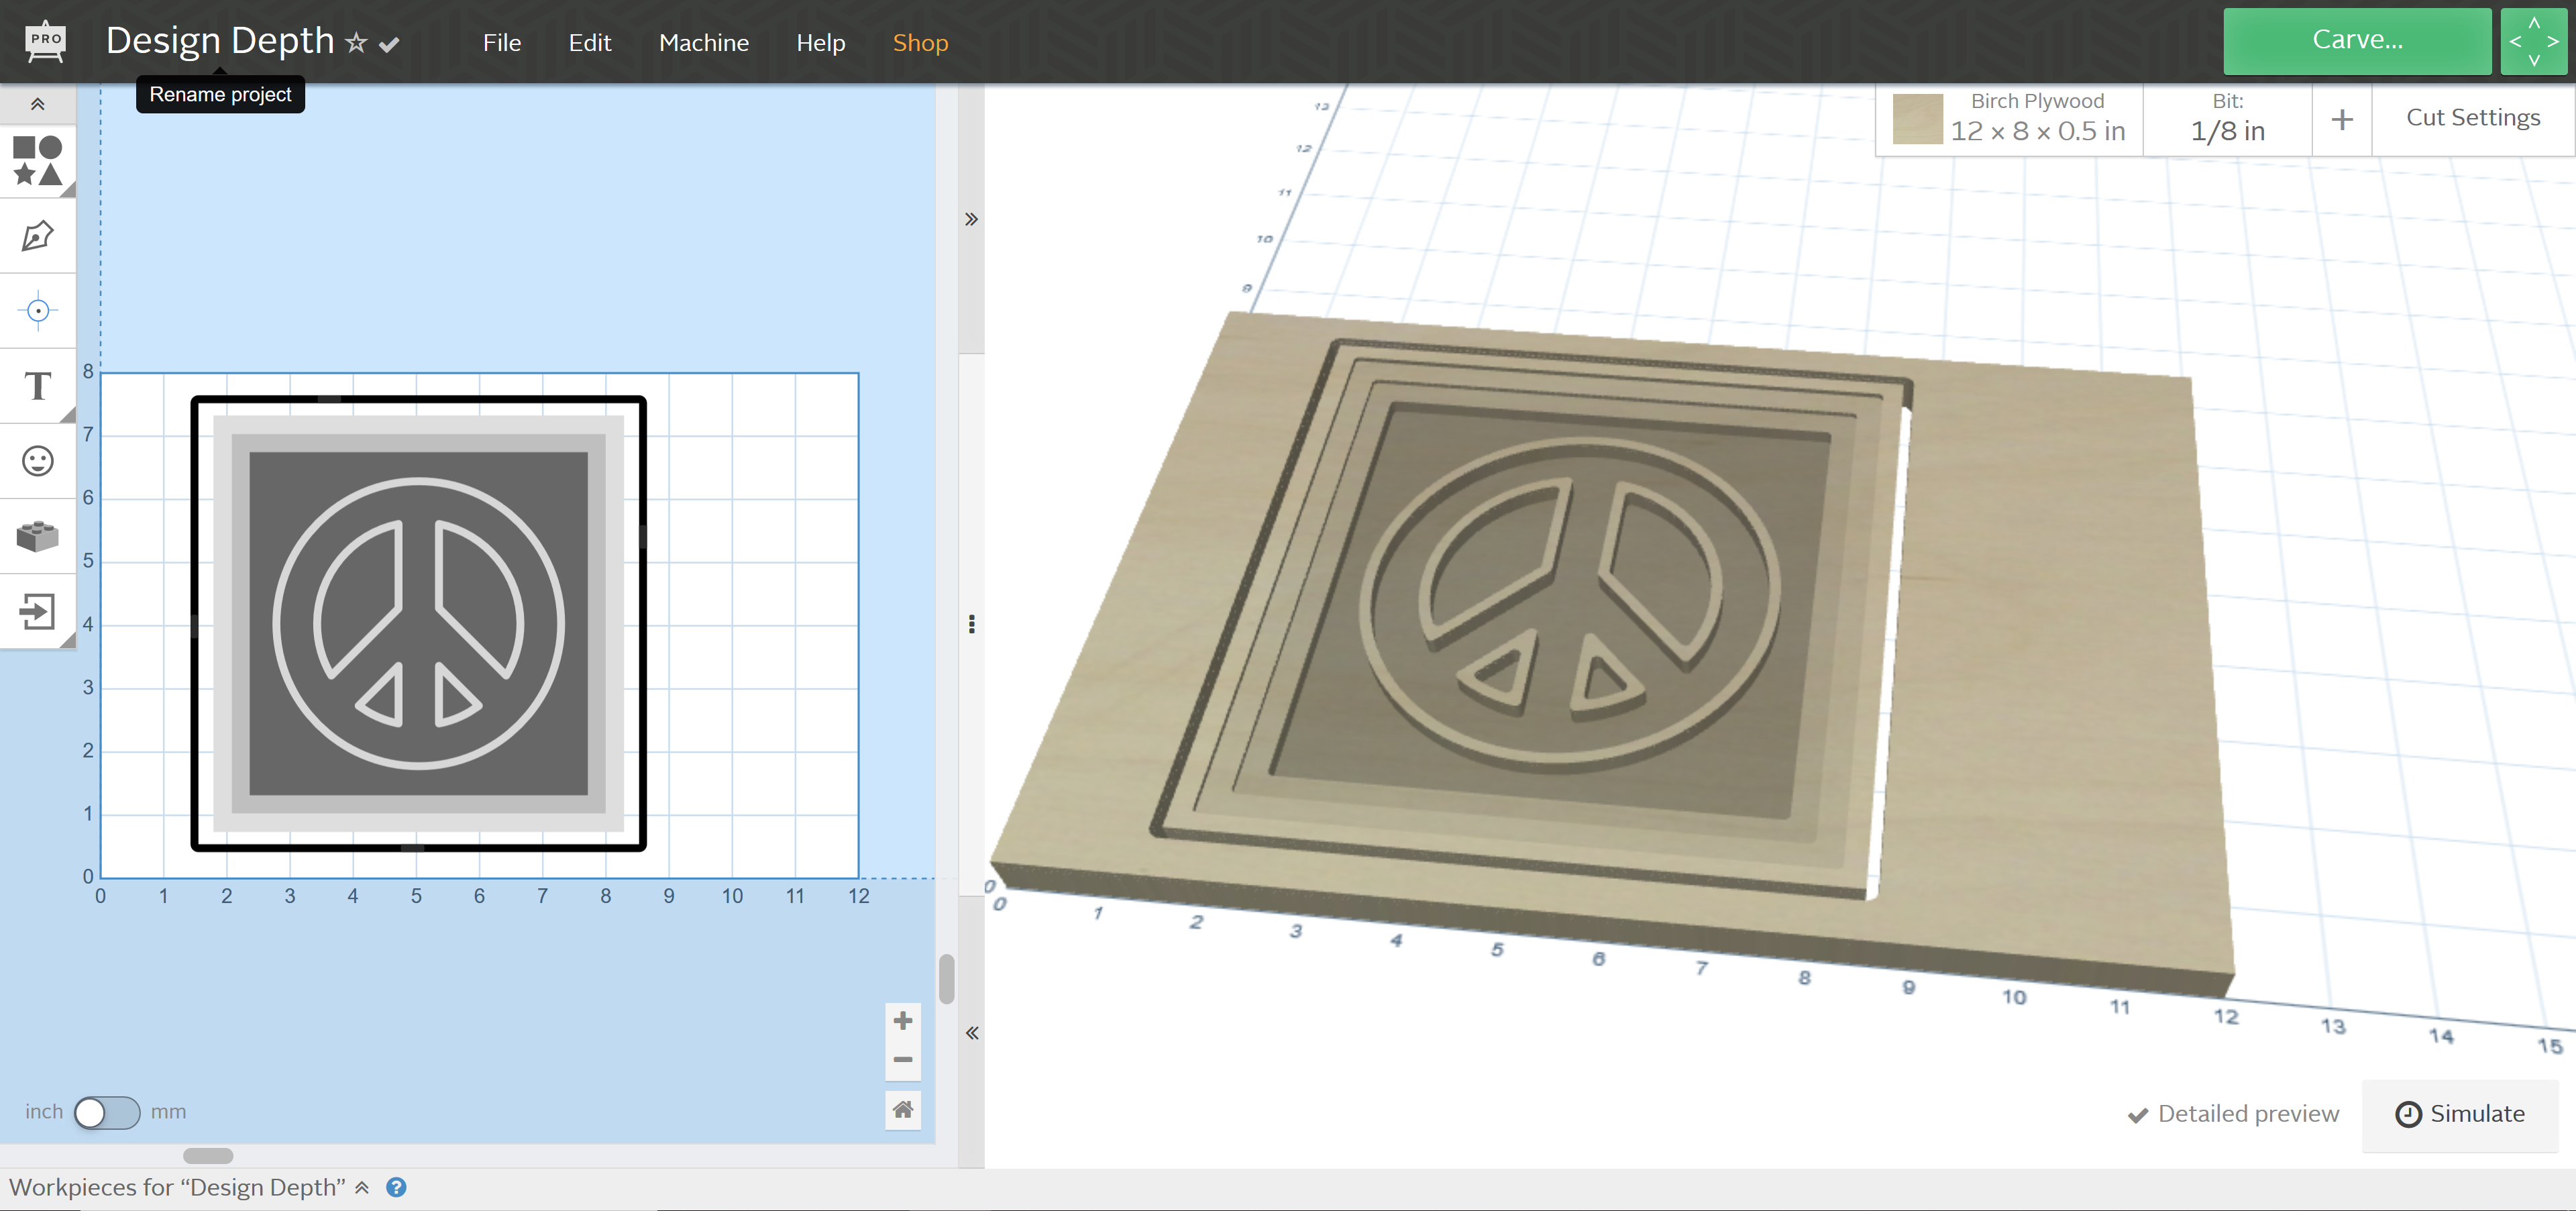
Task: Select the Text tool
Action: click(37, 386)
